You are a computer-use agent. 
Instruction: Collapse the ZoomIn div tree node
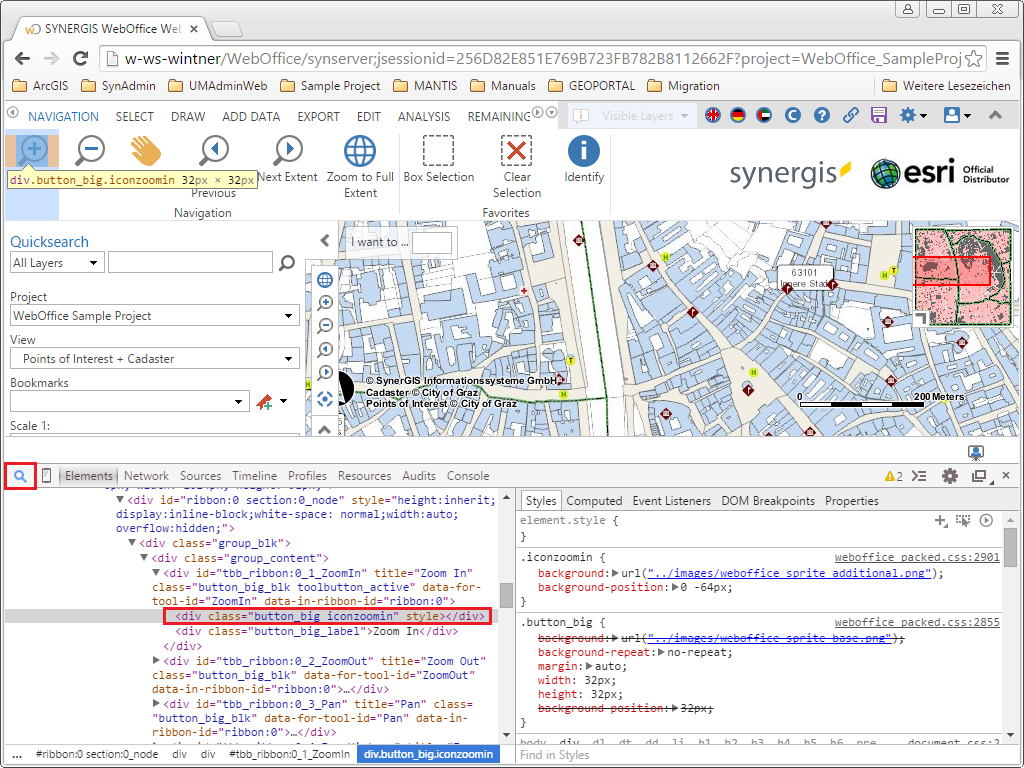(156, 574)
